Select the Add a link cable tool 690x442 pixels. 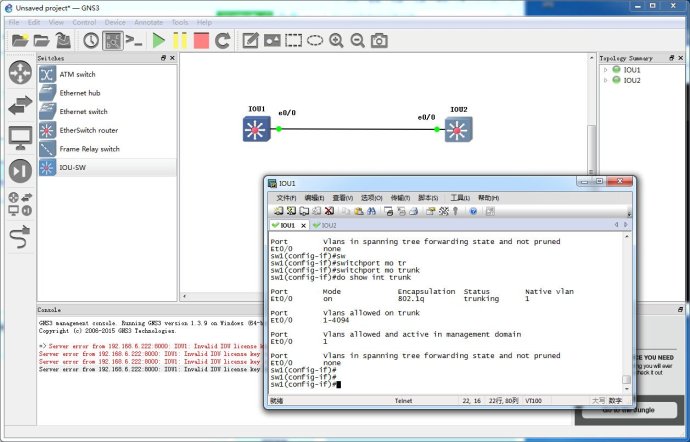tap(20, 236)
